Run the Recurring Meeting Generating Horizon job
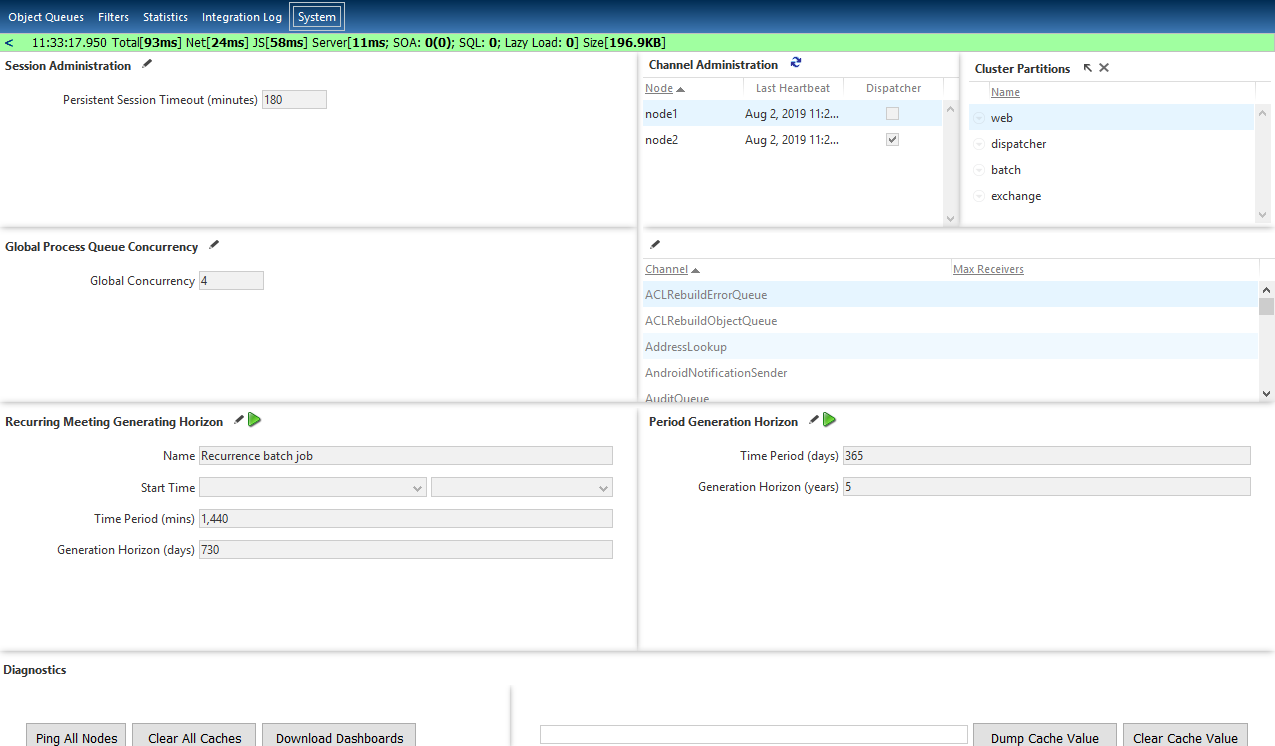 pyautogui.click(x=255, y=420)
